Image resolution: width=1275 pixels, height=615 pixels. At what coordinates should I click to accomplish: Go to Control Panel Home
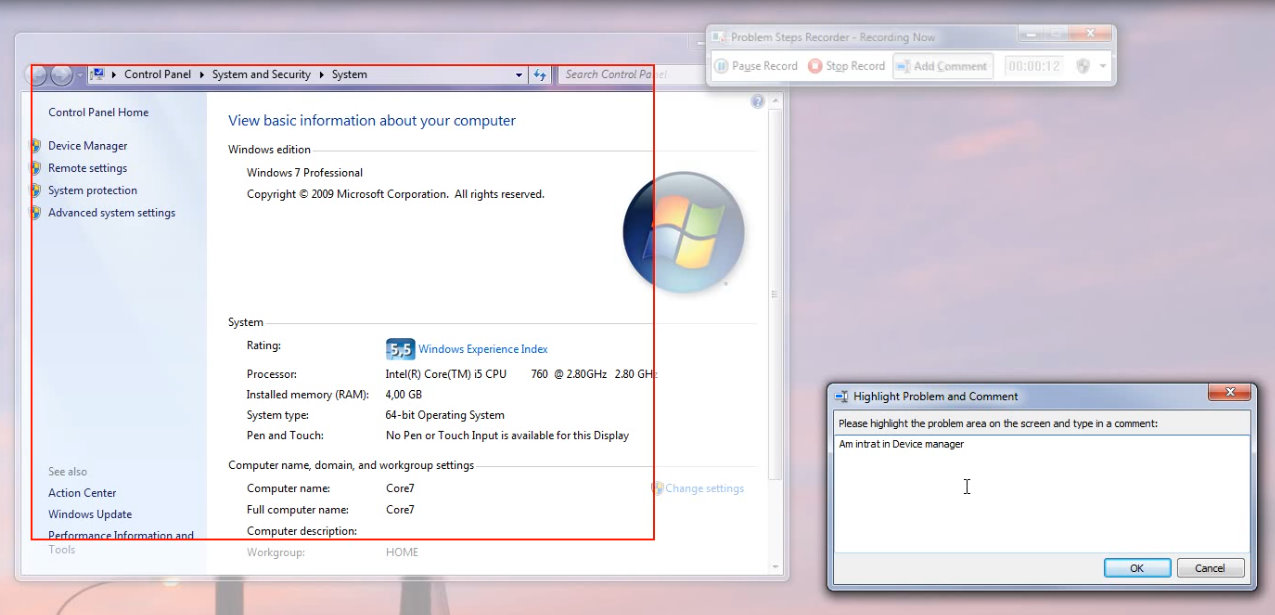98,112
